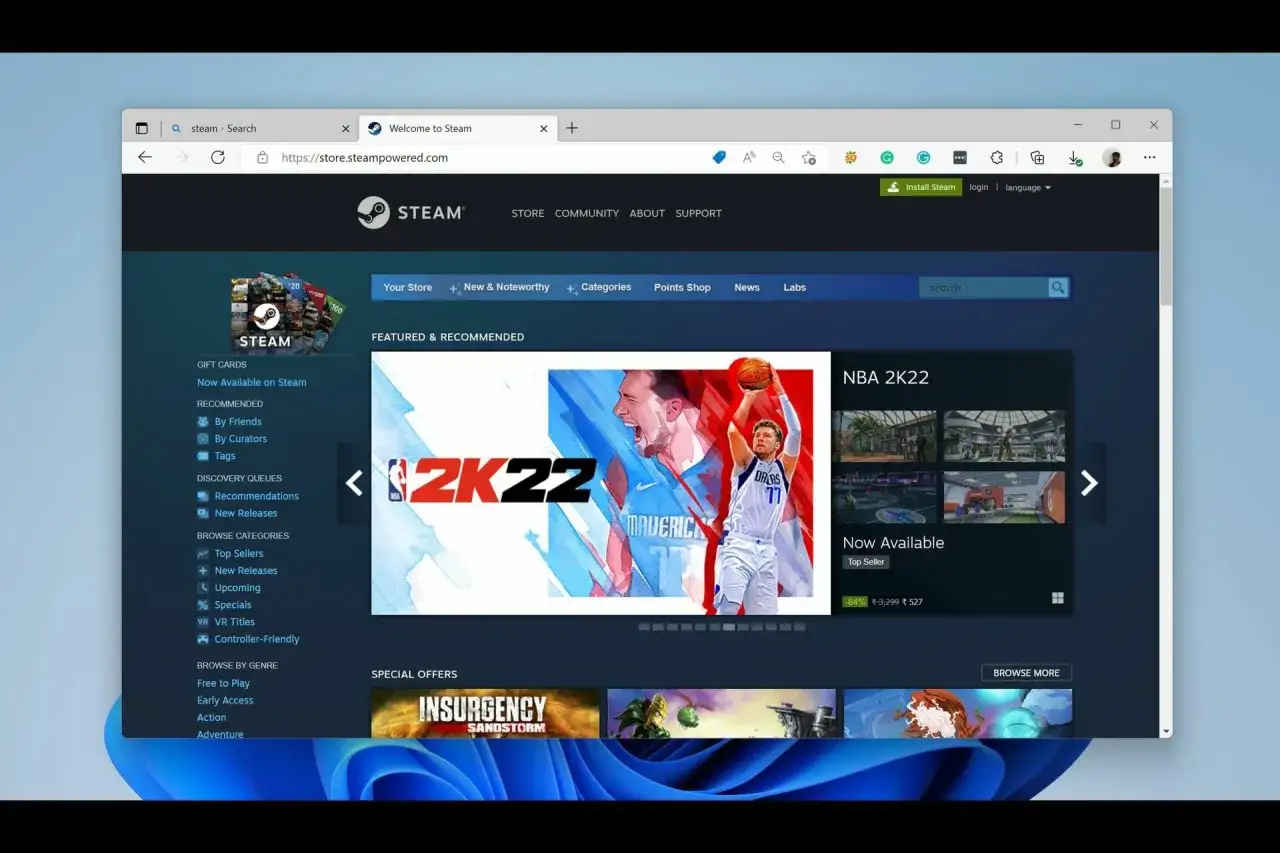Screen dimensions: 1280x853
Task: Open COMMUNITY in Steam top navigation
Action: coord(587,213)
